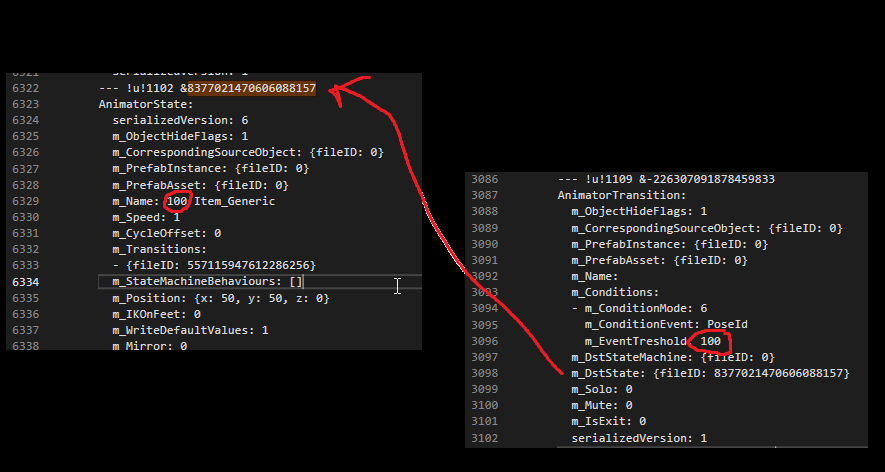Click m_Speed: 1 line
This screenshot has width=885, height=472.
coord(146,217)
